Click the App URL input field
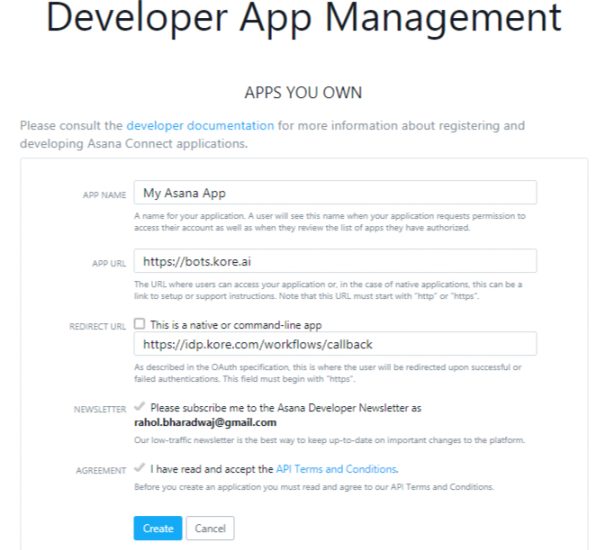Screen dimensions: 606x550 click(x=335, y=261)
